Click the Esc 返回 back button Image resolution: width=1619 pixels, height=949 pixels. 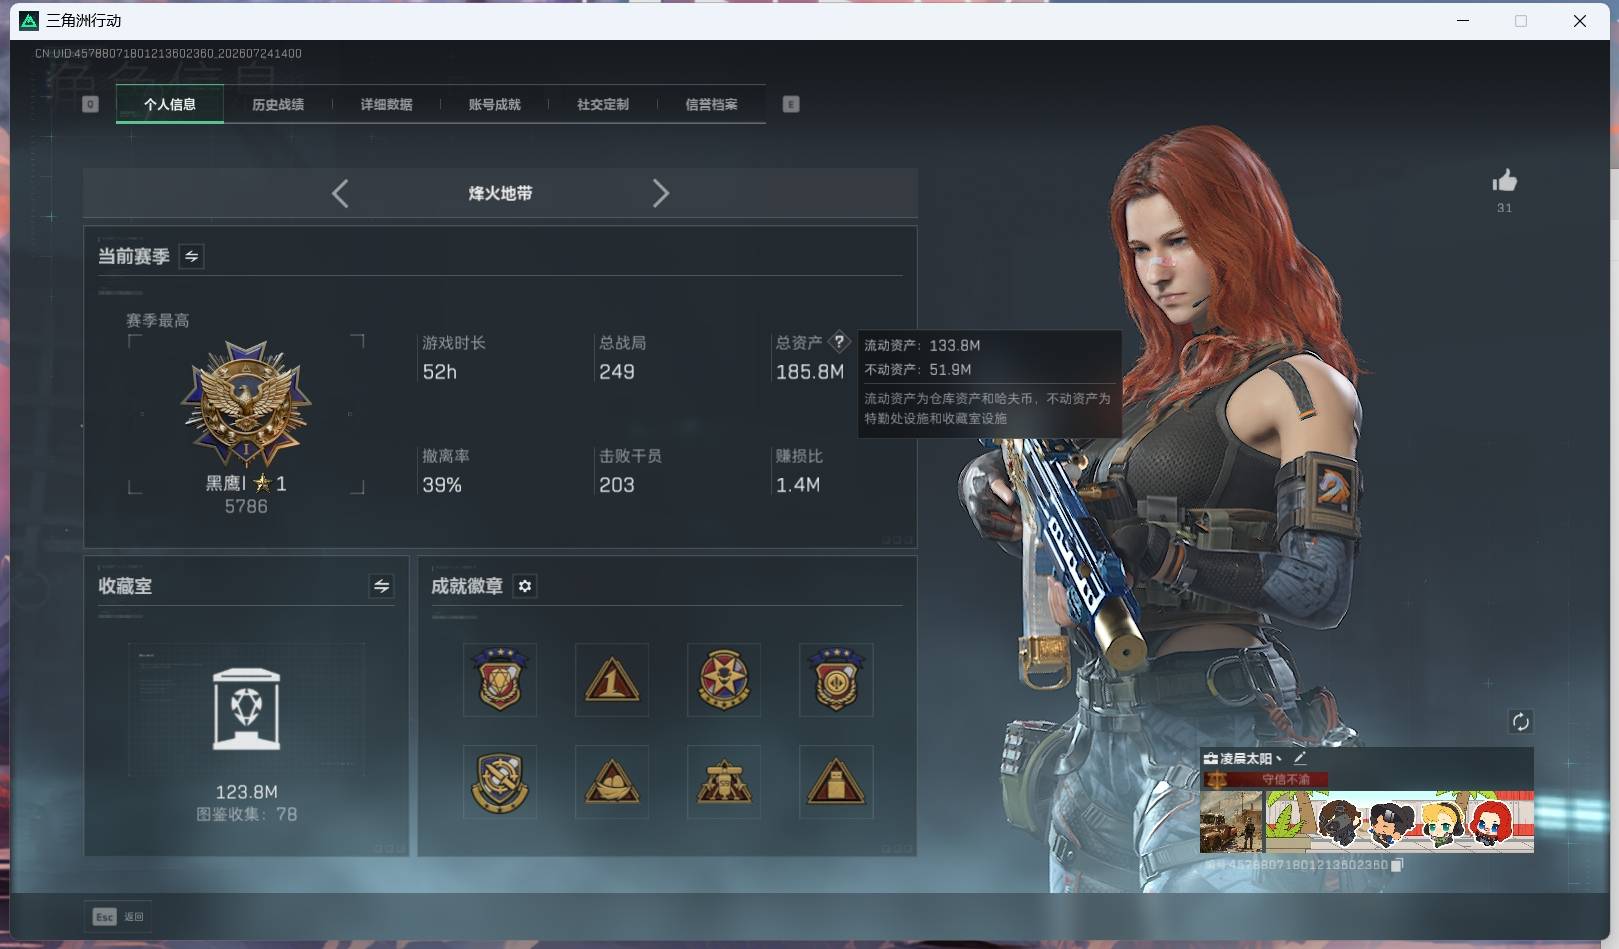click(x=119, y=916)
